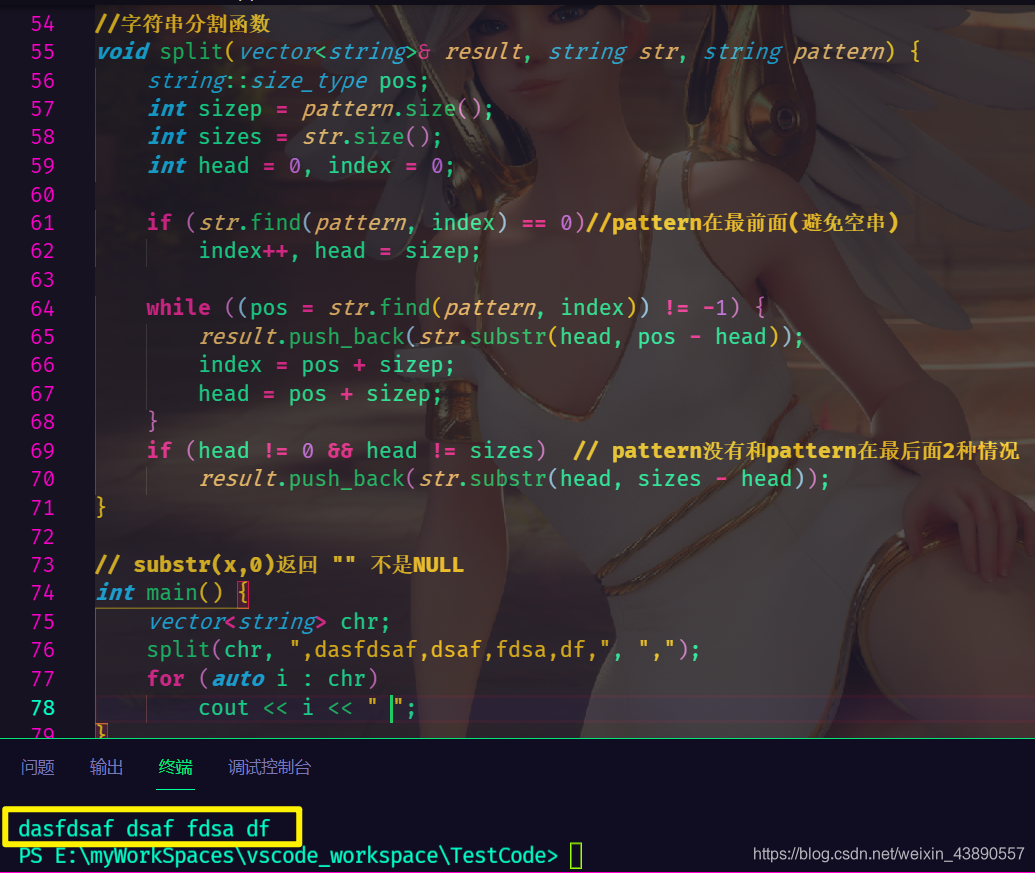Screen dimensions: 1035x873
Task: Click the cout statement on line 78
Action: [x=308, y=708]
